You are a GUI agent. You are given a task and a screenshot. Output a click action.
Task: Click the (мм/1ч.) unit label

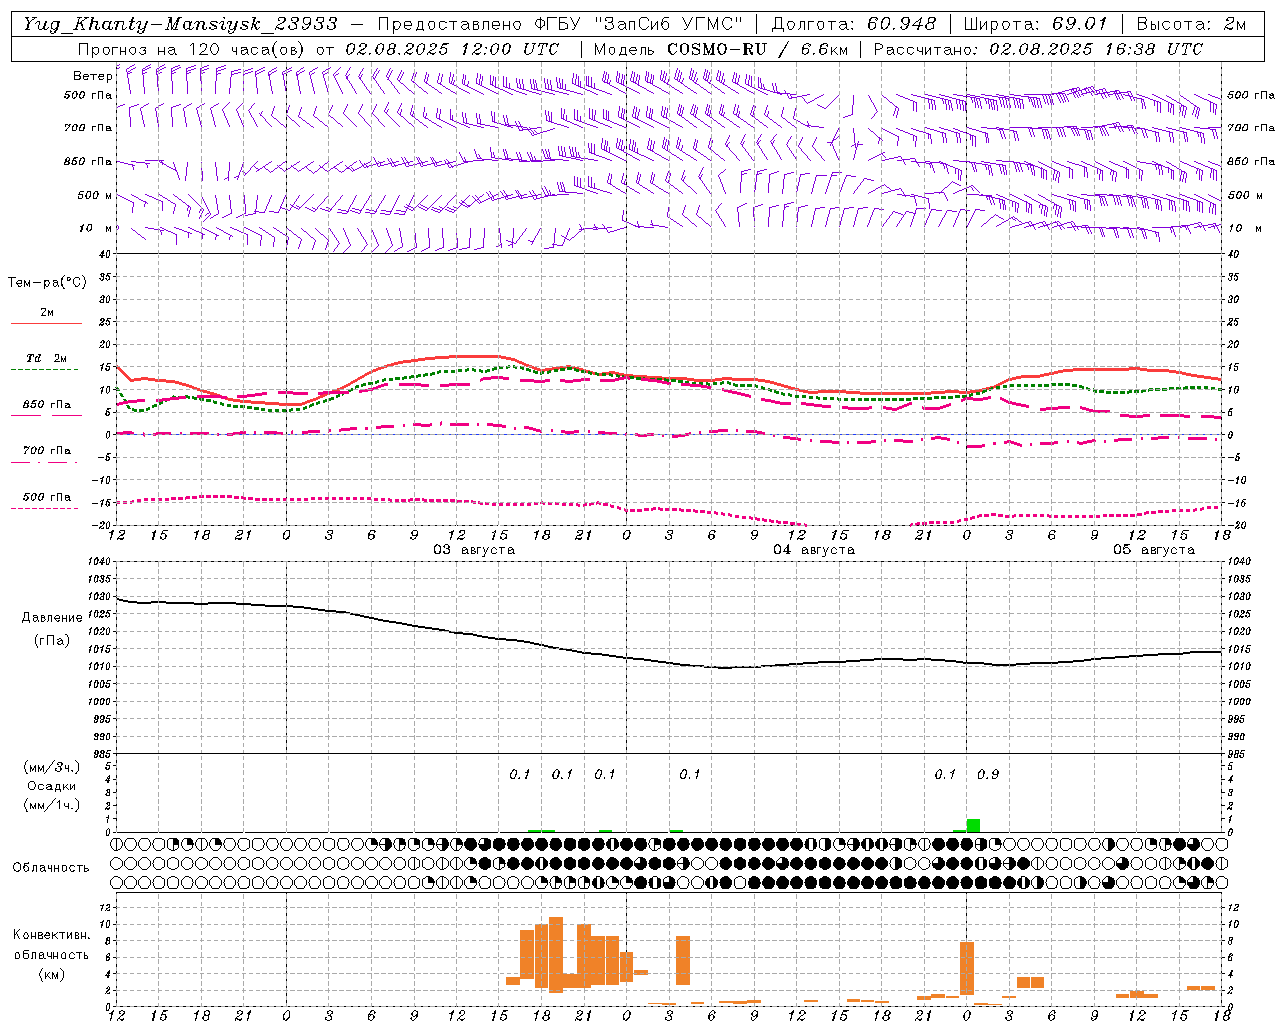pos(52,806)
